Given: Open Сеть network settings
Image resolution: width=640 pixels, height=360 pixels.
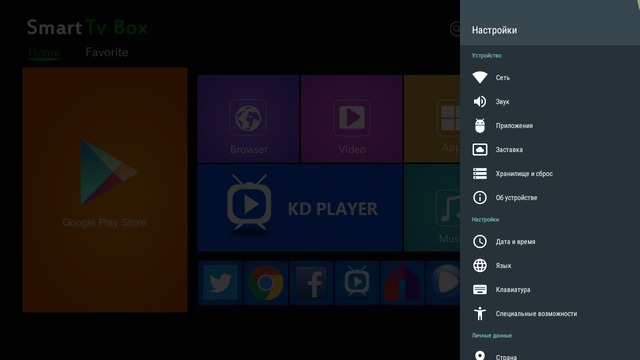Looking at the screenshot, I should click(x=550, y=78).
